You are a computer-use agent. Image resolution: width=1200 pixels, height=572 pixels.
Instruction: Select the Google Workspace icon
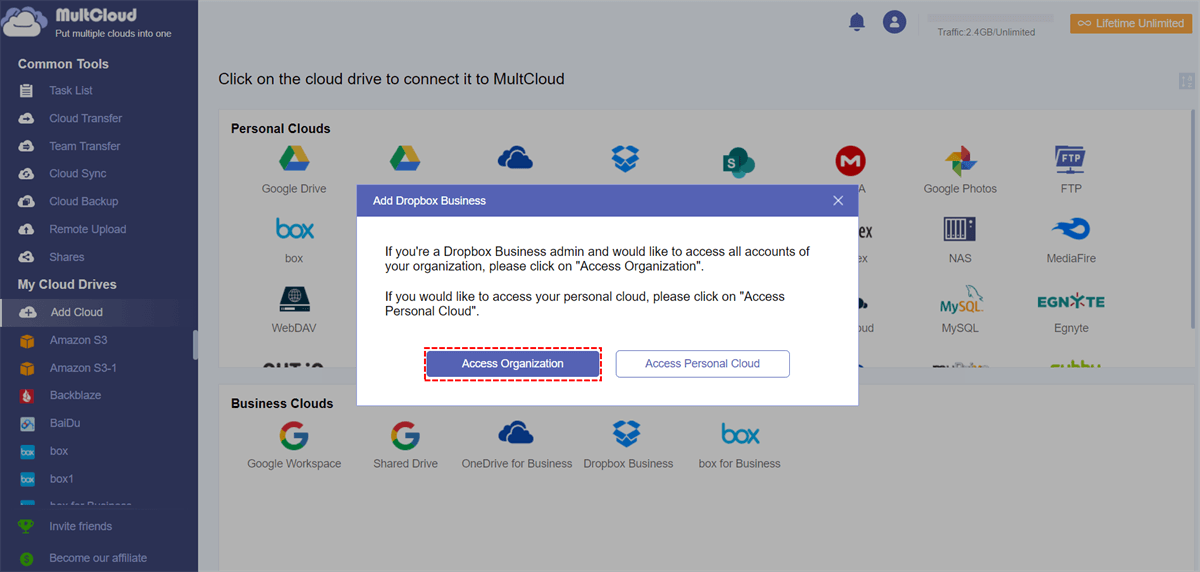294,435
